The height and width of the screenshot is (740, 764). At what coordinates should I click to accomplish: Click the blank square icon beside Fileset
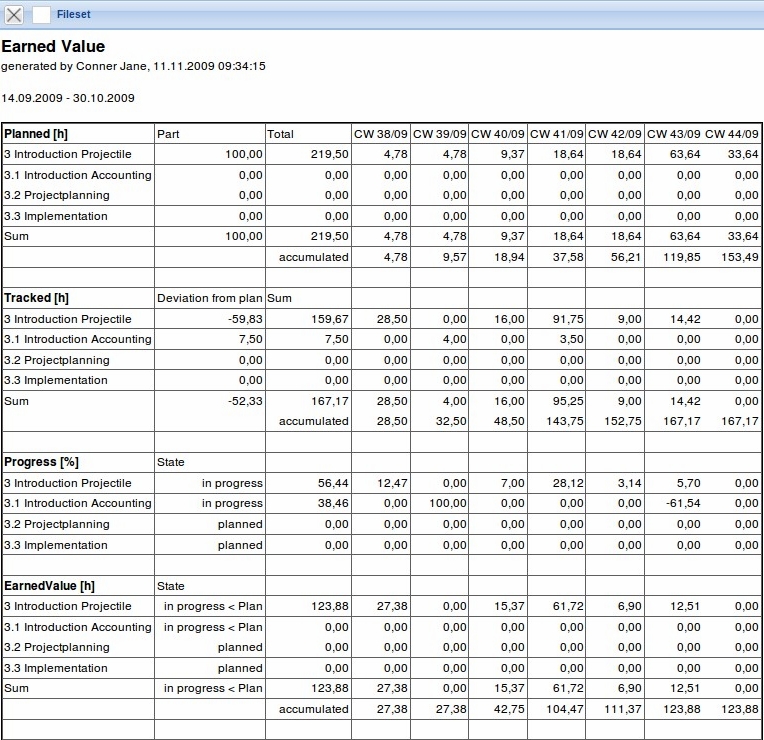point(41,15)
